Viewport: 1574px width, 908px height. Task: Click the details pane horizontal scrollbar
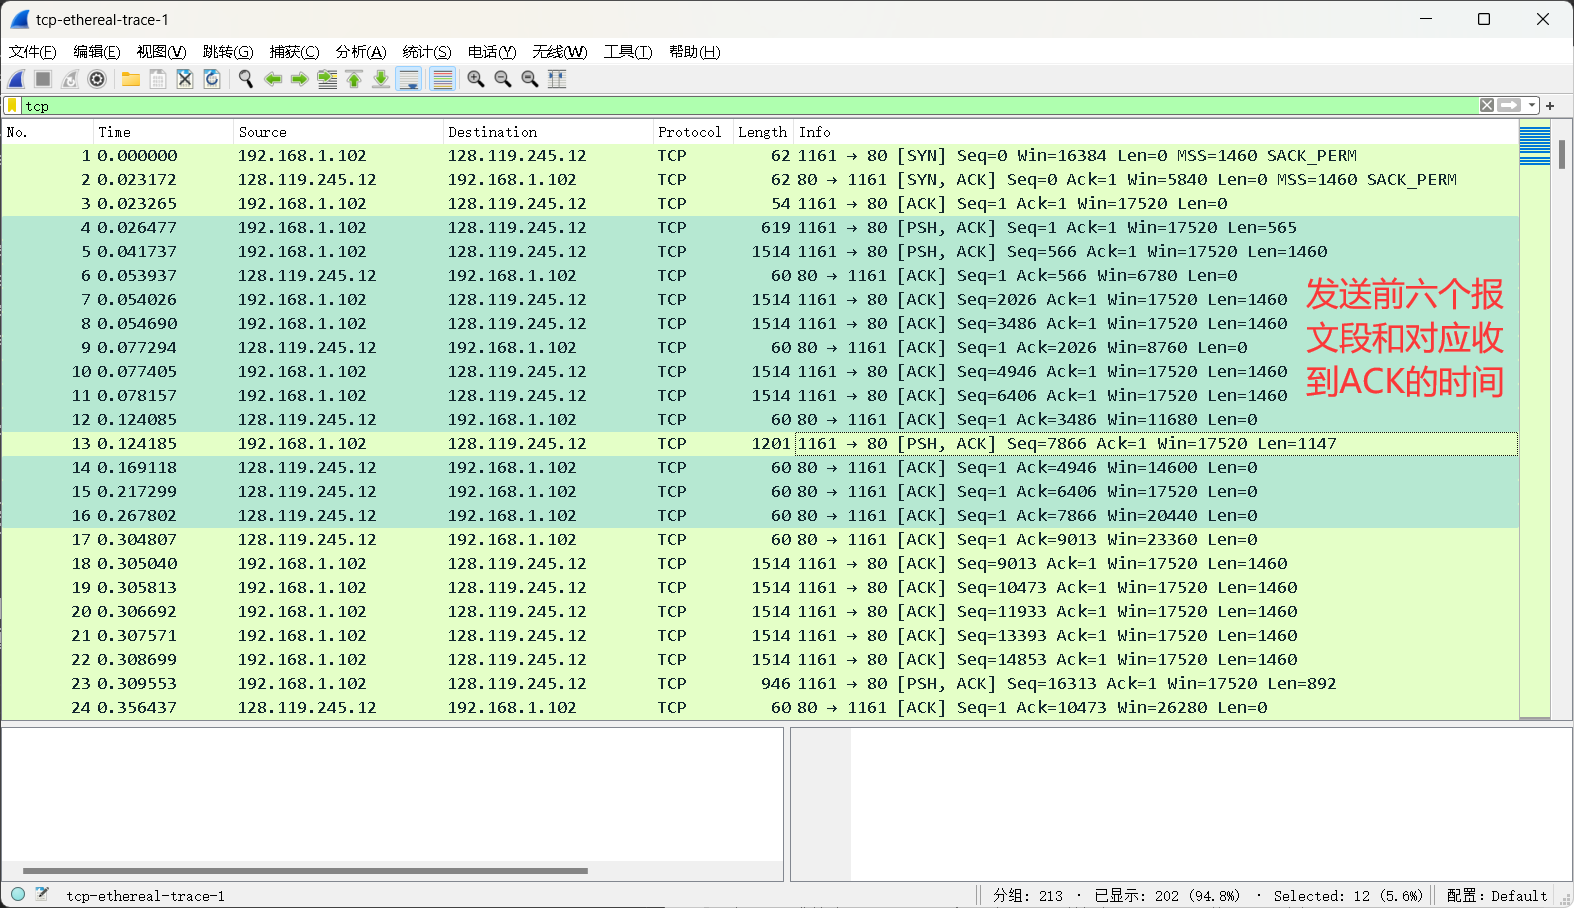(305, 871)
